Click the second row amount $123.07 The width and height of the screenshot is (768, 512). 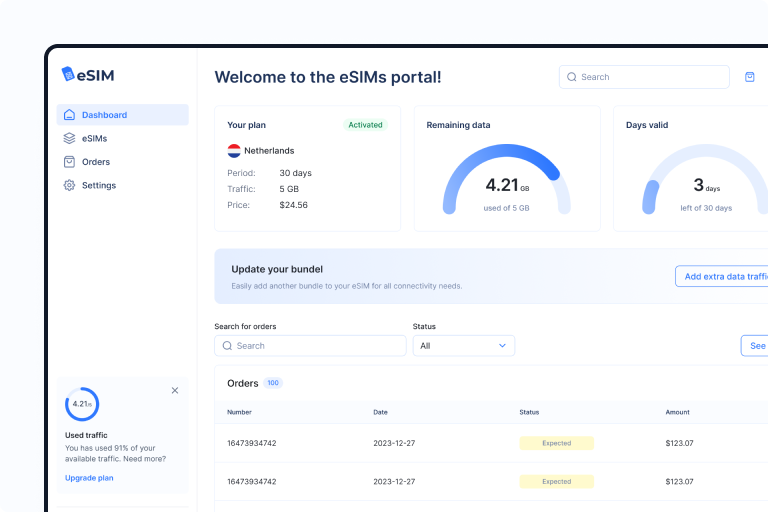coord(679,482)
